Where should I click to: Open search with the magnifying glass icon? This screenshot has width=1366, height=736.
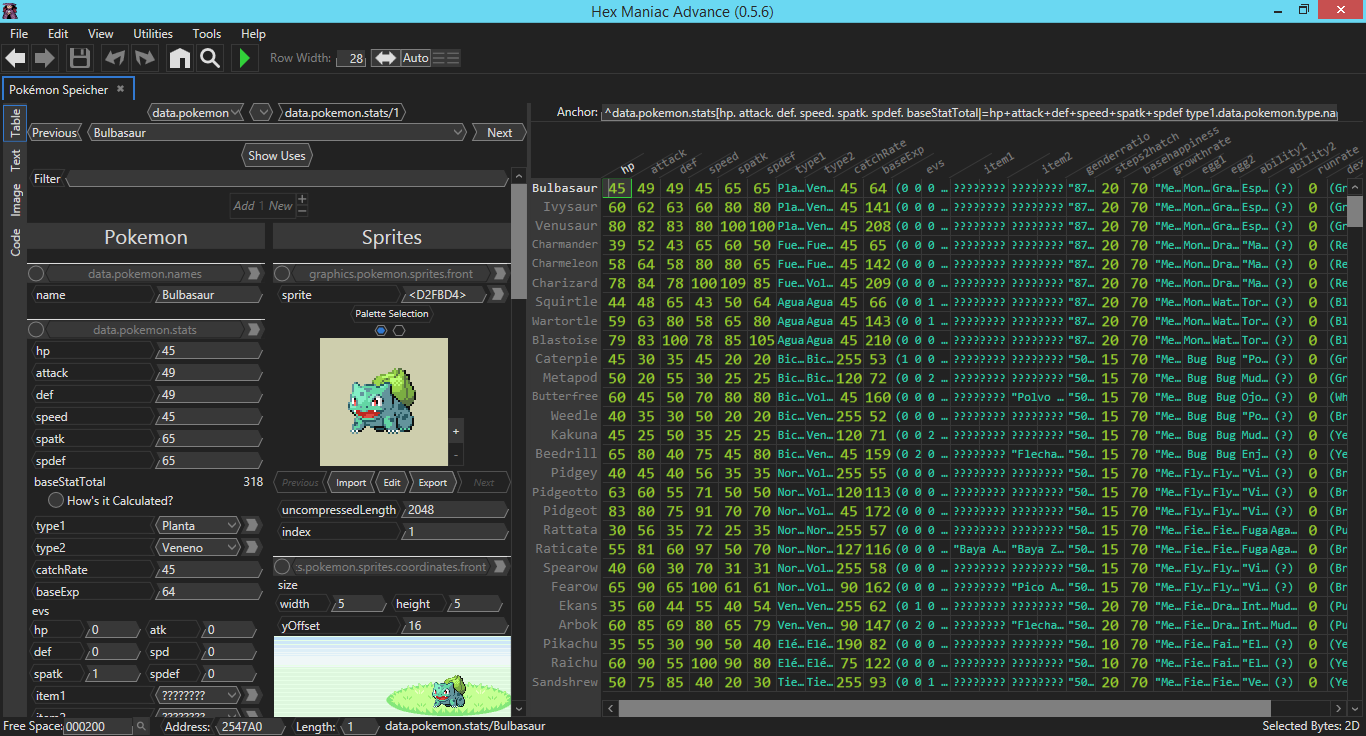[209, 58]
